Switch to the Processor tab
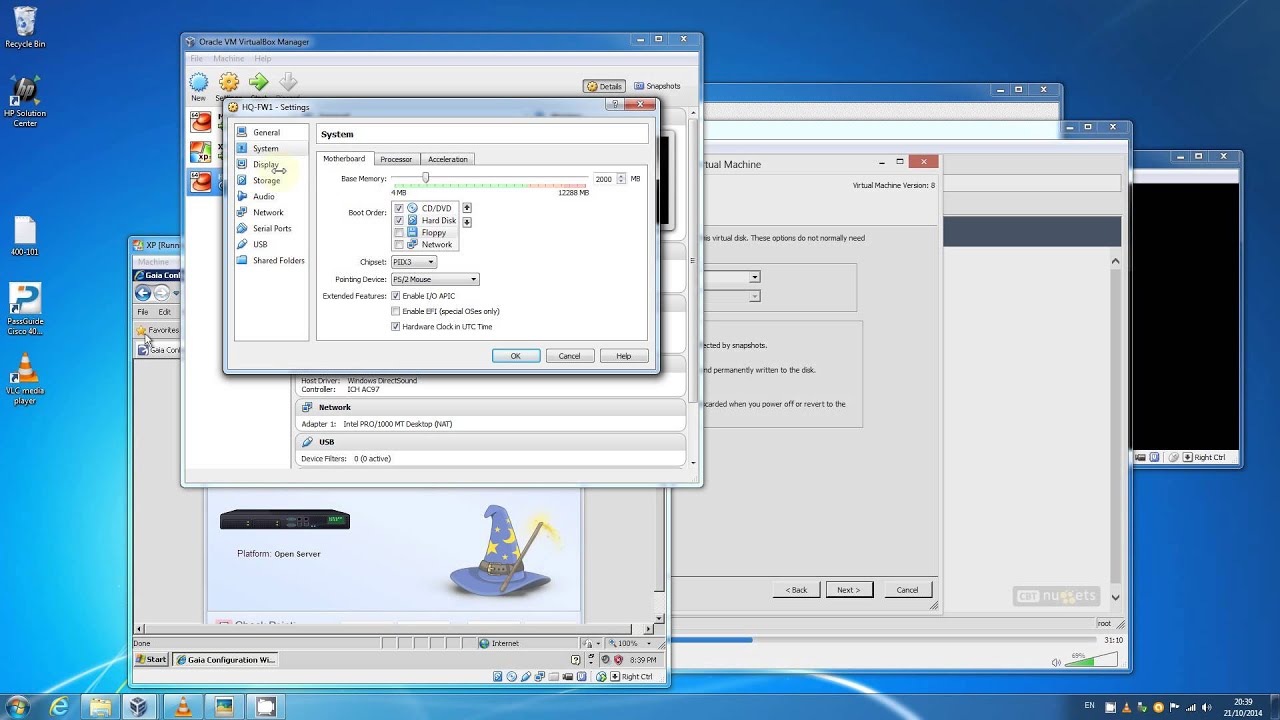1280x720 pixels. coord(396,159)
